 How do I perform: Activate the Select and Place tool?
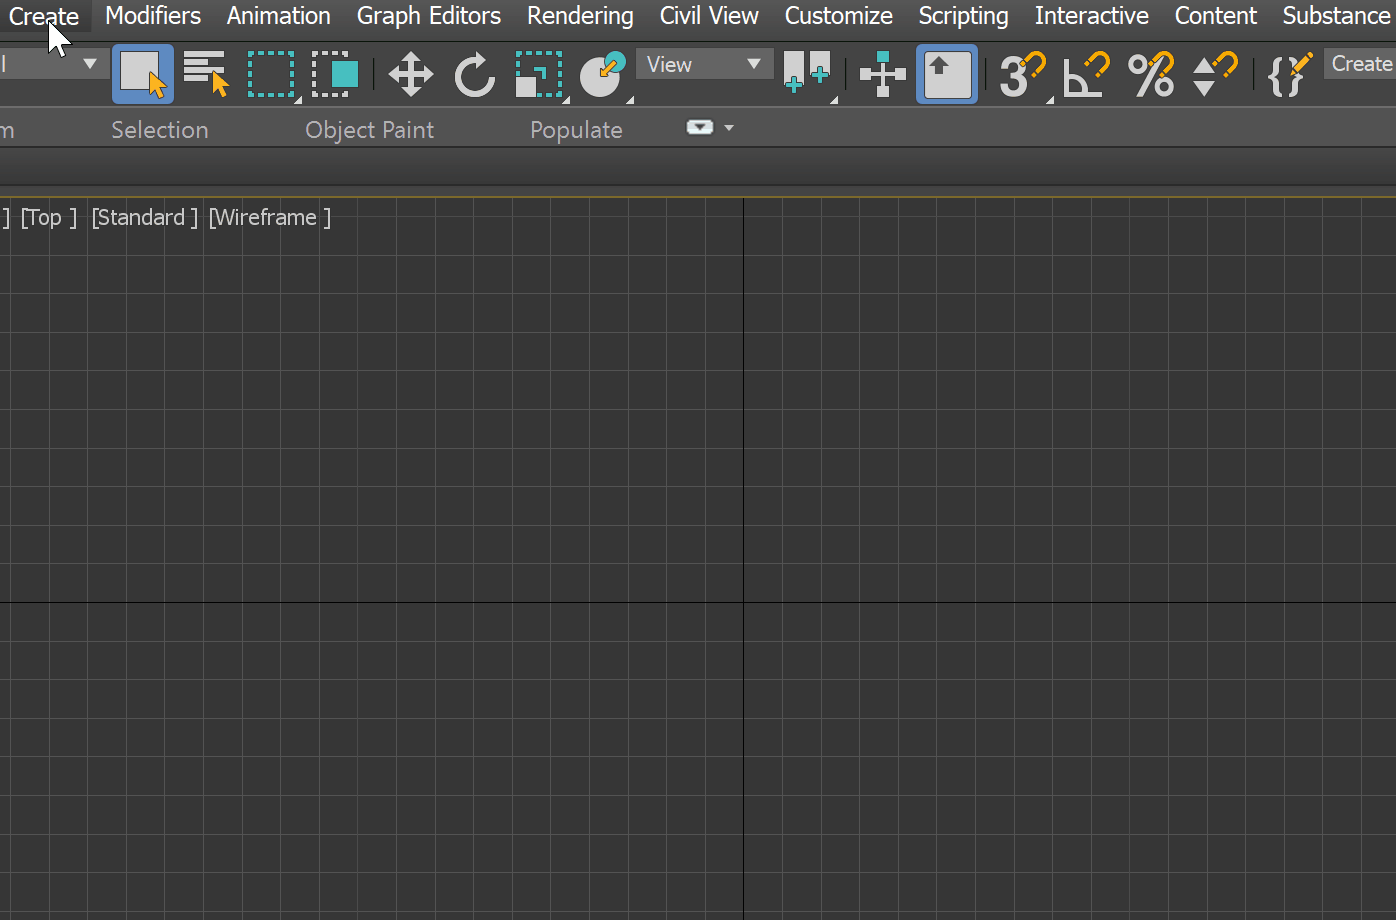point(602,73)
